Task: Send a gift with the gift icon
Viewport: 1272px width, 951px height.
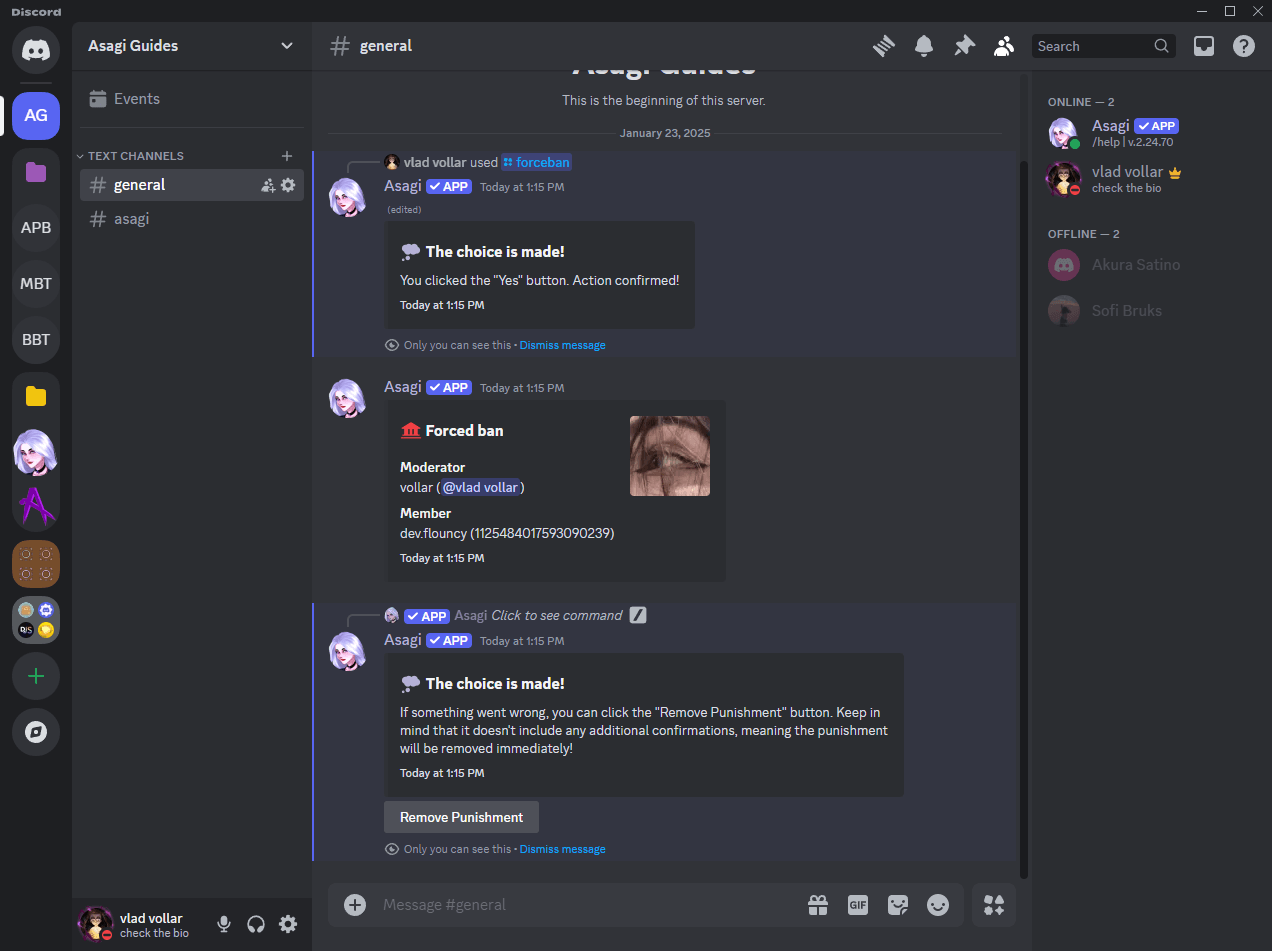Action: tap(818, 905)
